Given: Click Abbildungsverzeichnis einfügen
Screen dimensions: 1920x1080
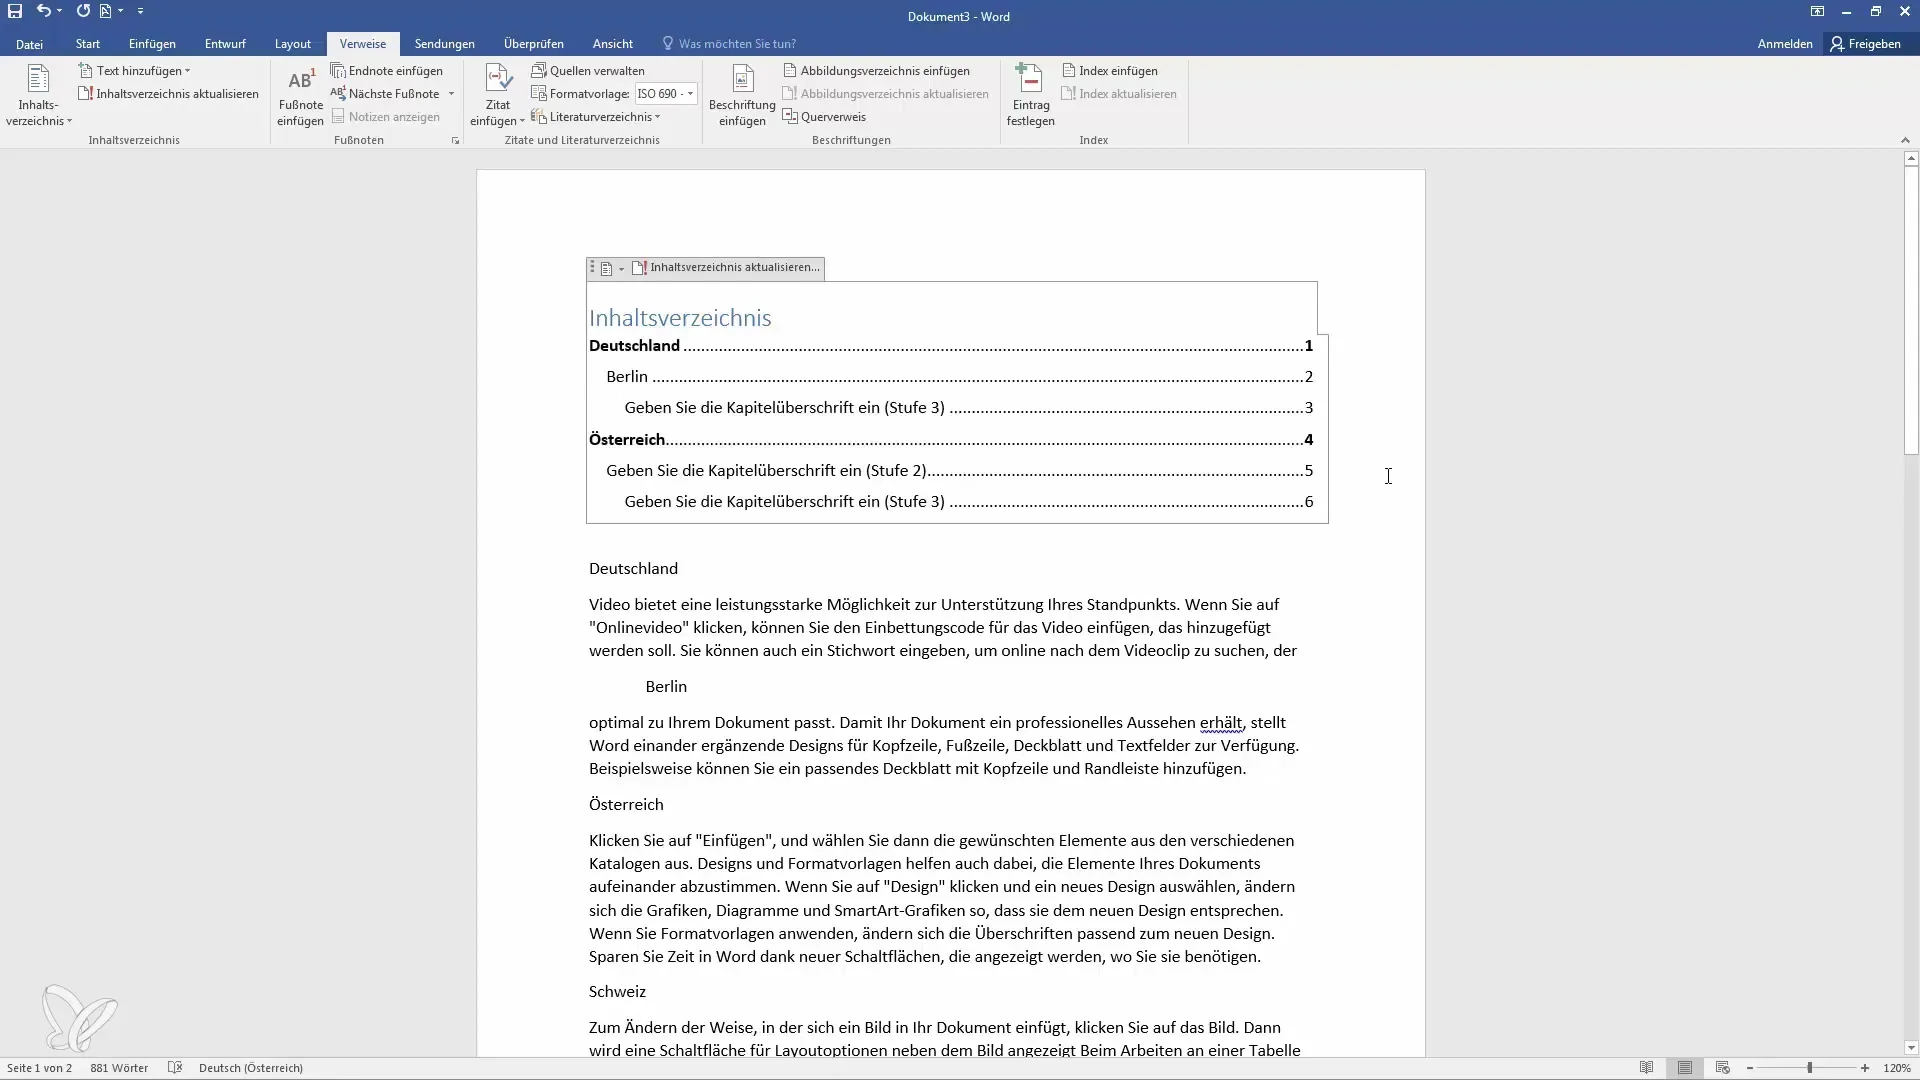Looking at the screenshot, I should (x=876, y=71).
